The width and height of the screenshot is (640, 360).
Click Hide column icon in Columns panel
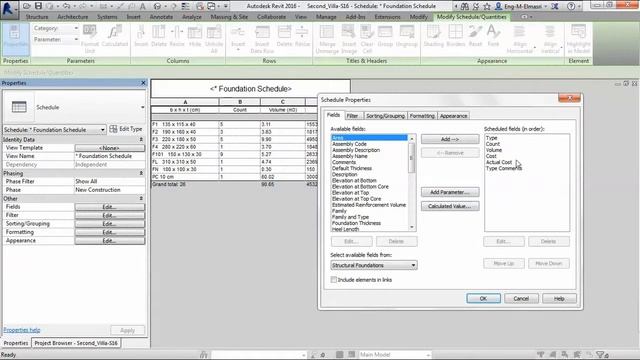pyautogui.click(x=195, y=36)
